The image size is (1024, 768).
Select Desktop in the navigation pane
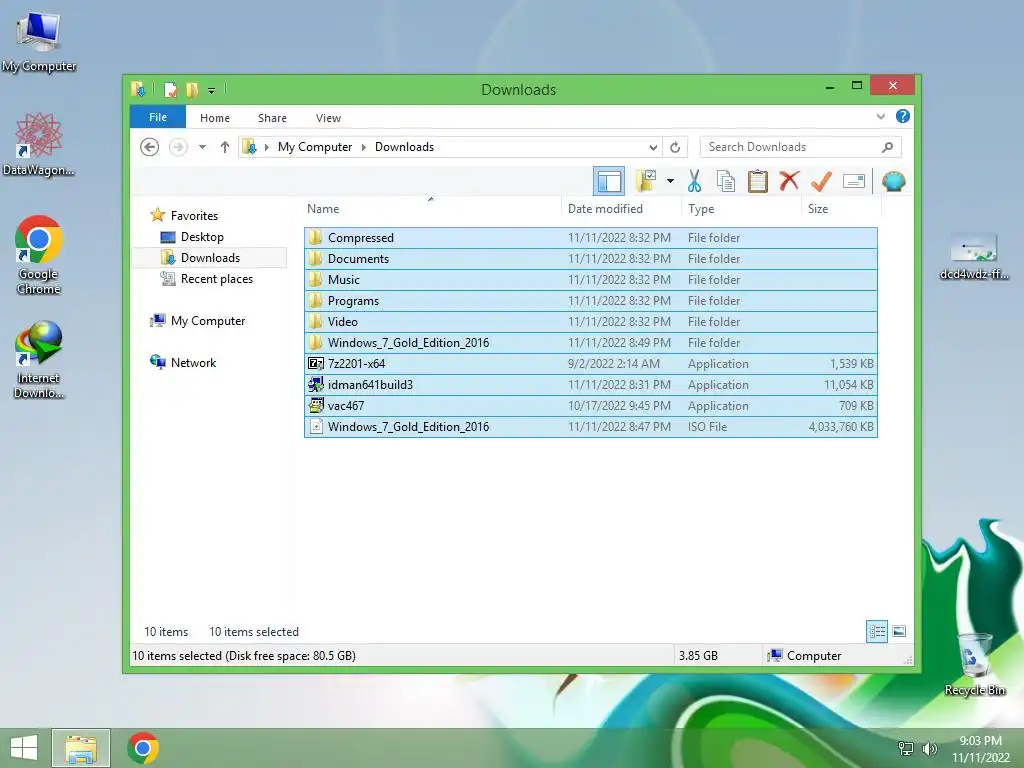[202, 237]
